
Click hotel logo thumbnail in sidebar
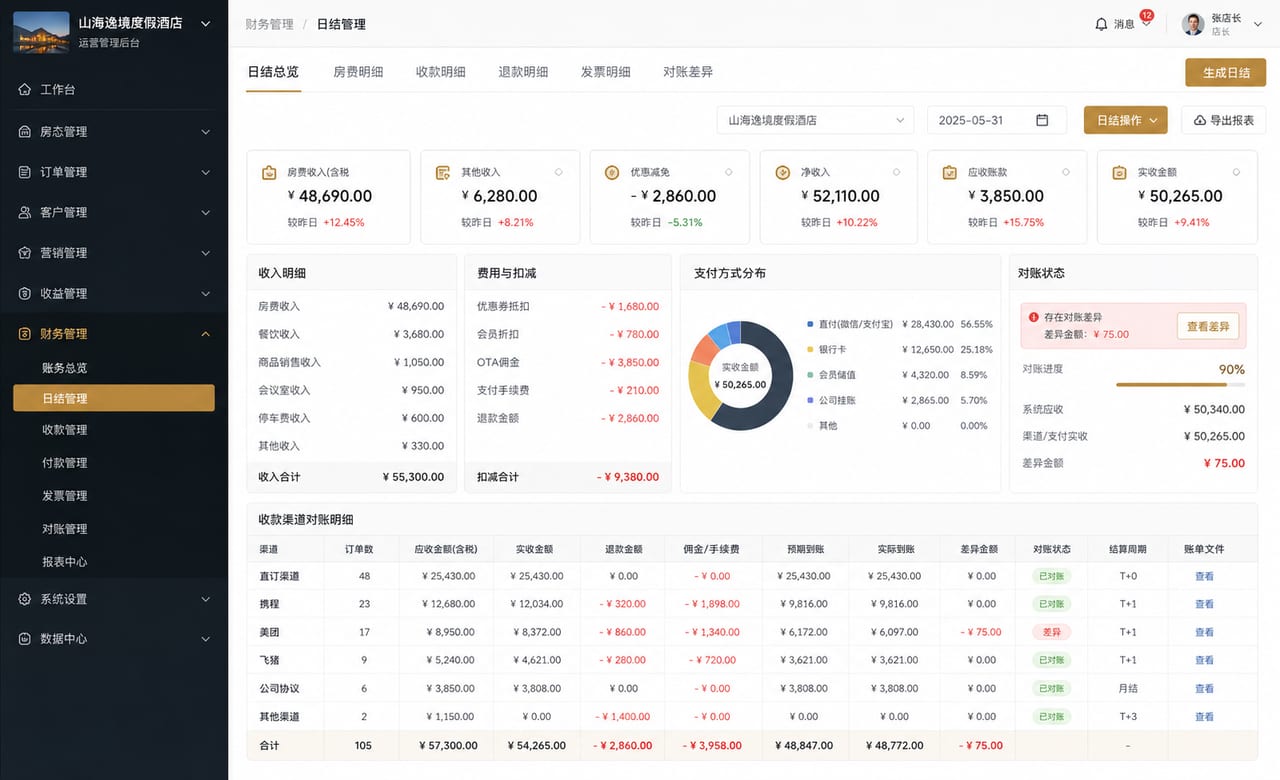point(41,32)
